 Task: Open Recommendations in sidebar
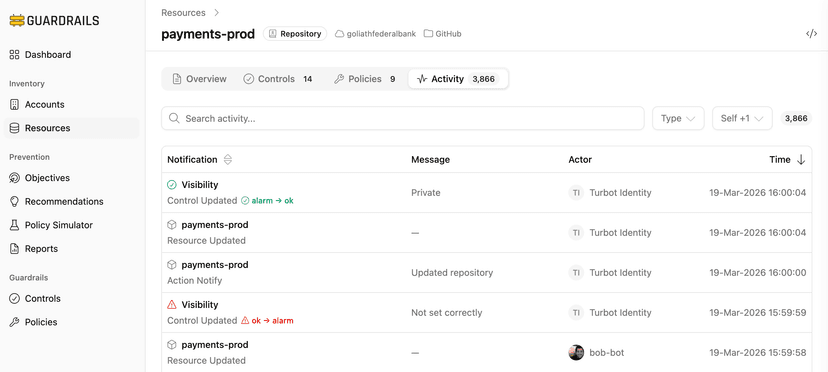(64, 201)
